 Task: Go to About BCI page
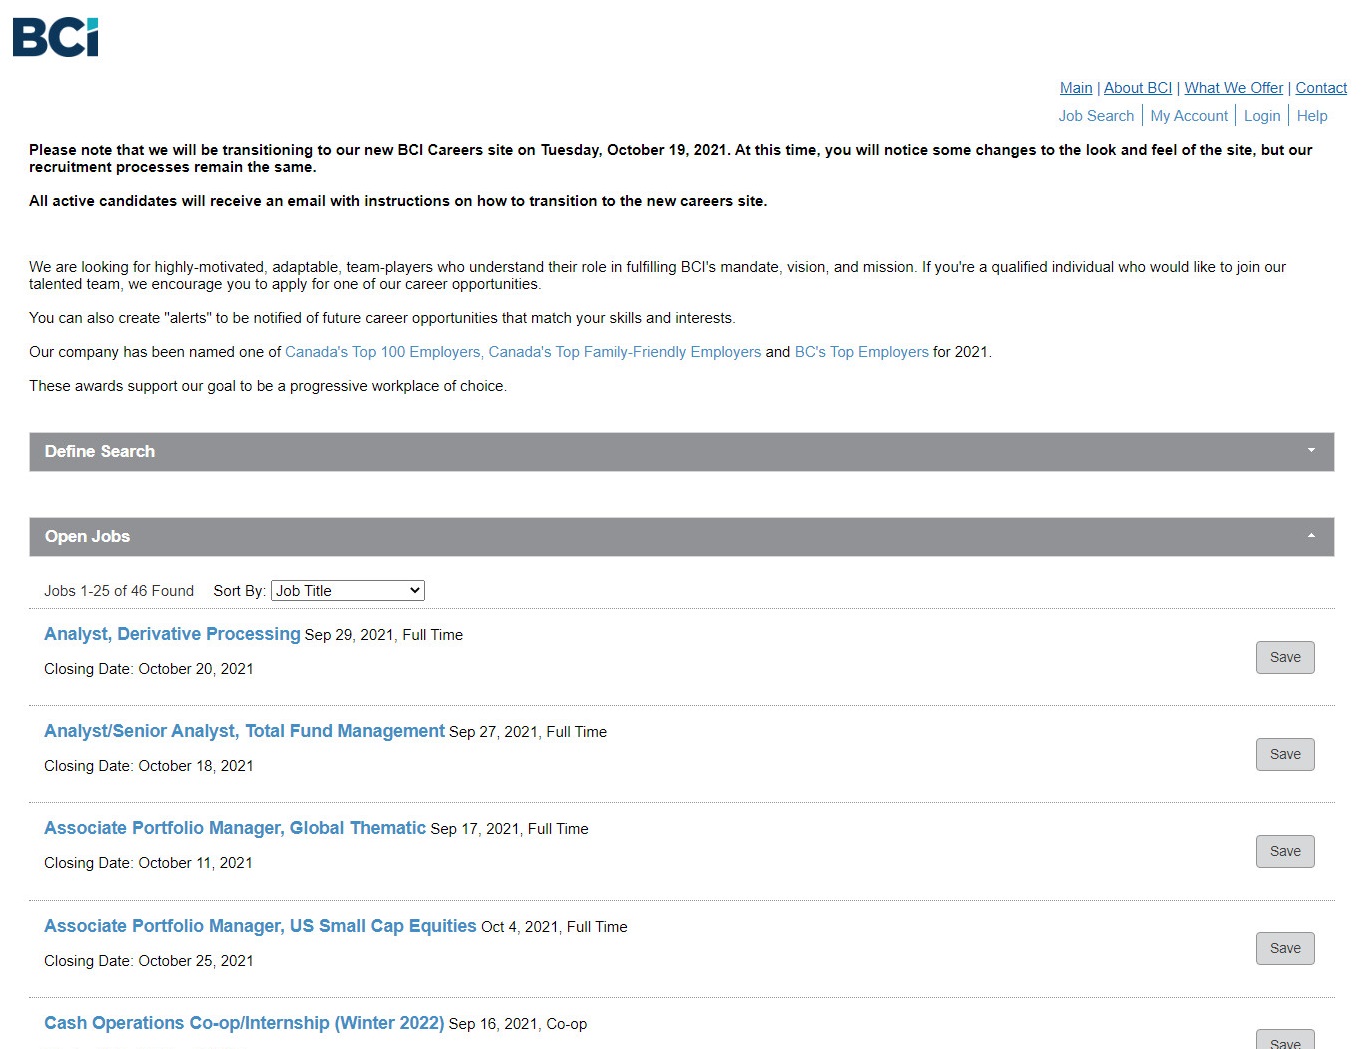(1137, 88)
